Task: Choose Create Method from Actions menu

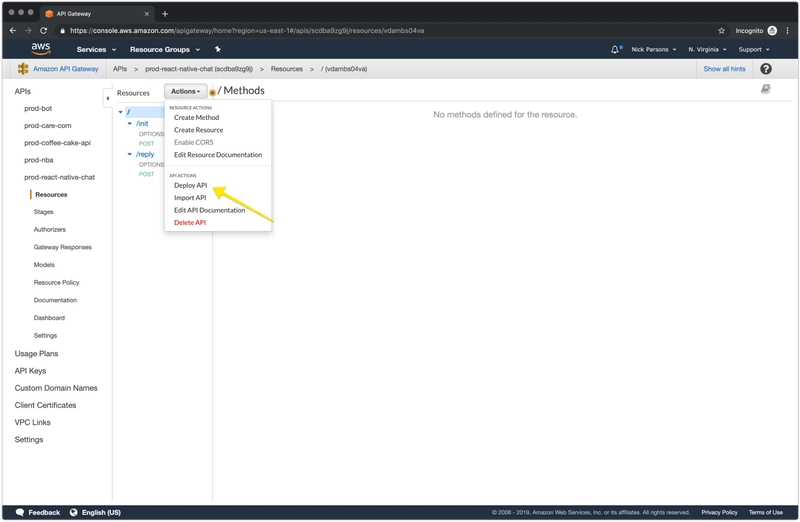Action: [x=196, y=117]
